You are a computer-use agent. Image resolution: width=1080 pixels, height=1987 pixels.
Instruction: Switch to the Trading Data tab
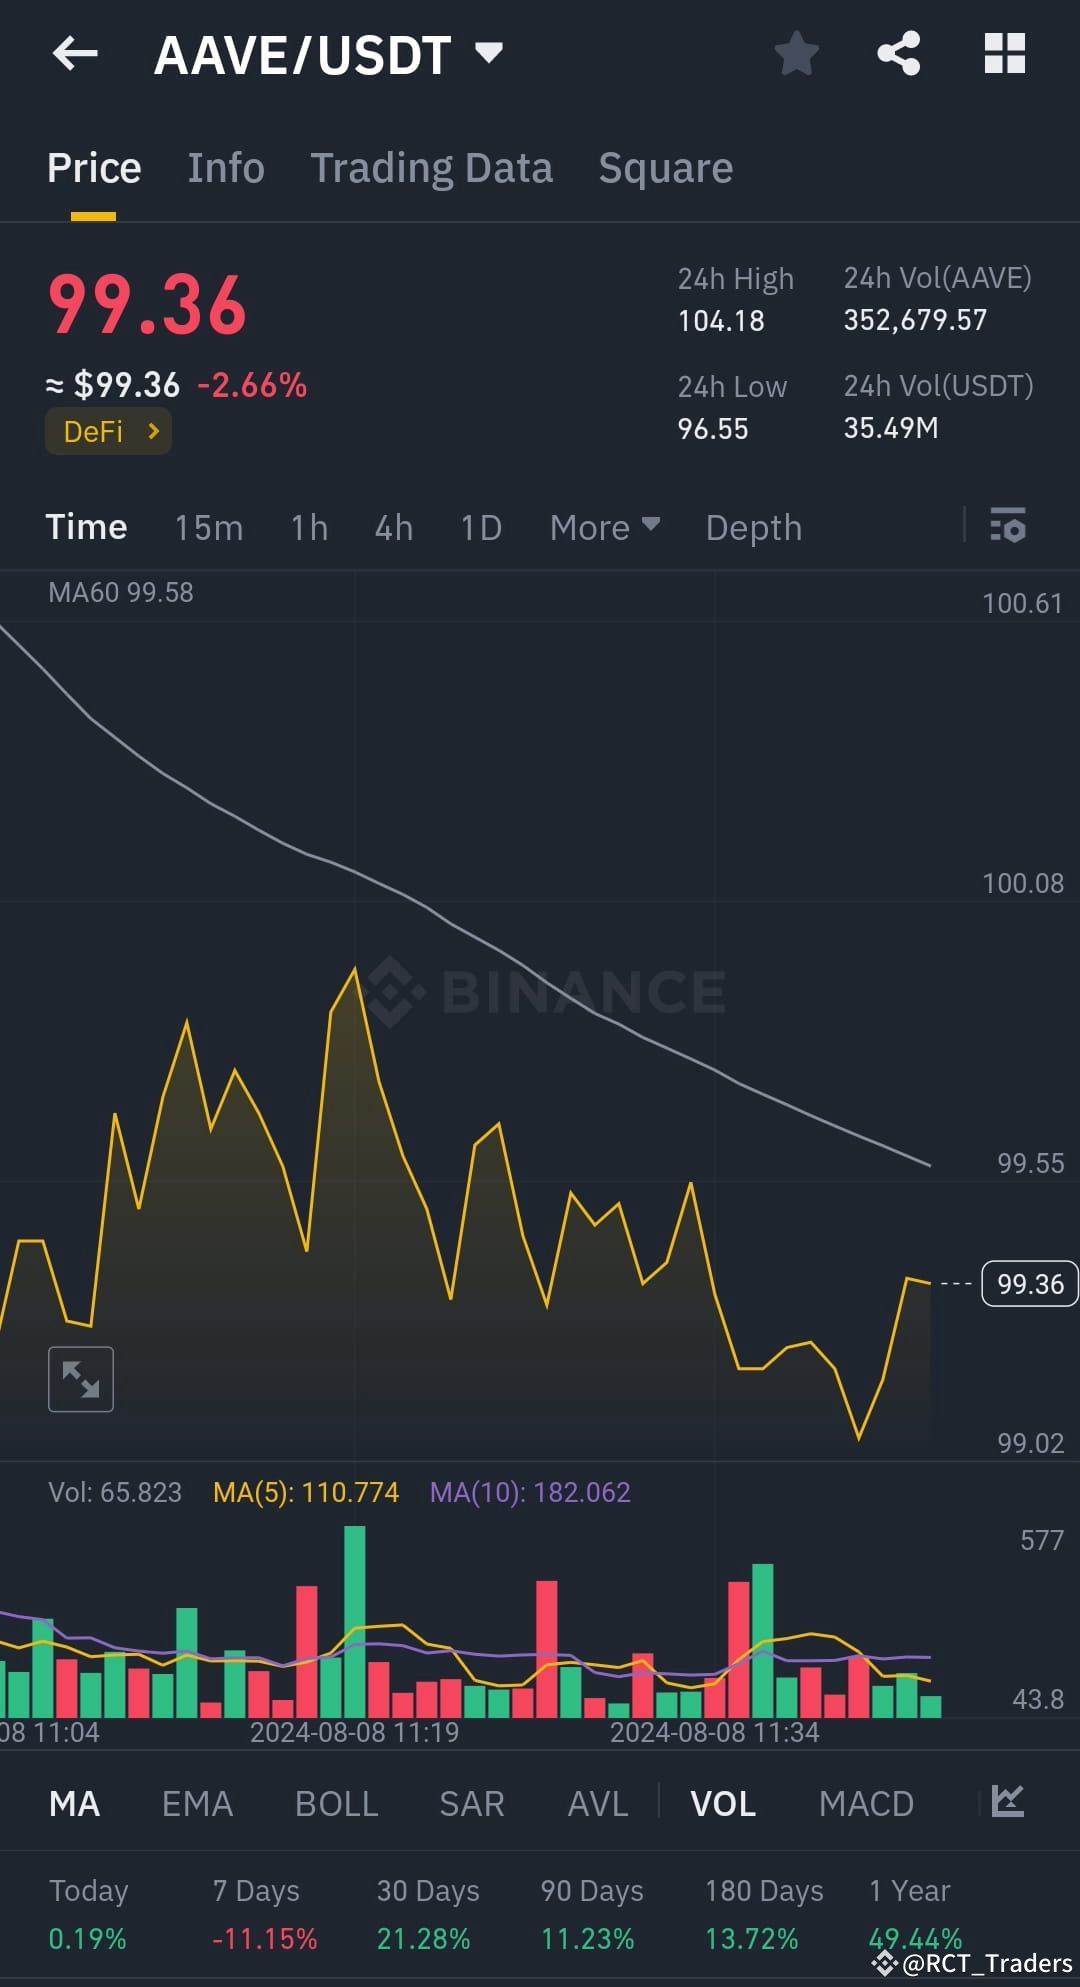click(432, 167)
